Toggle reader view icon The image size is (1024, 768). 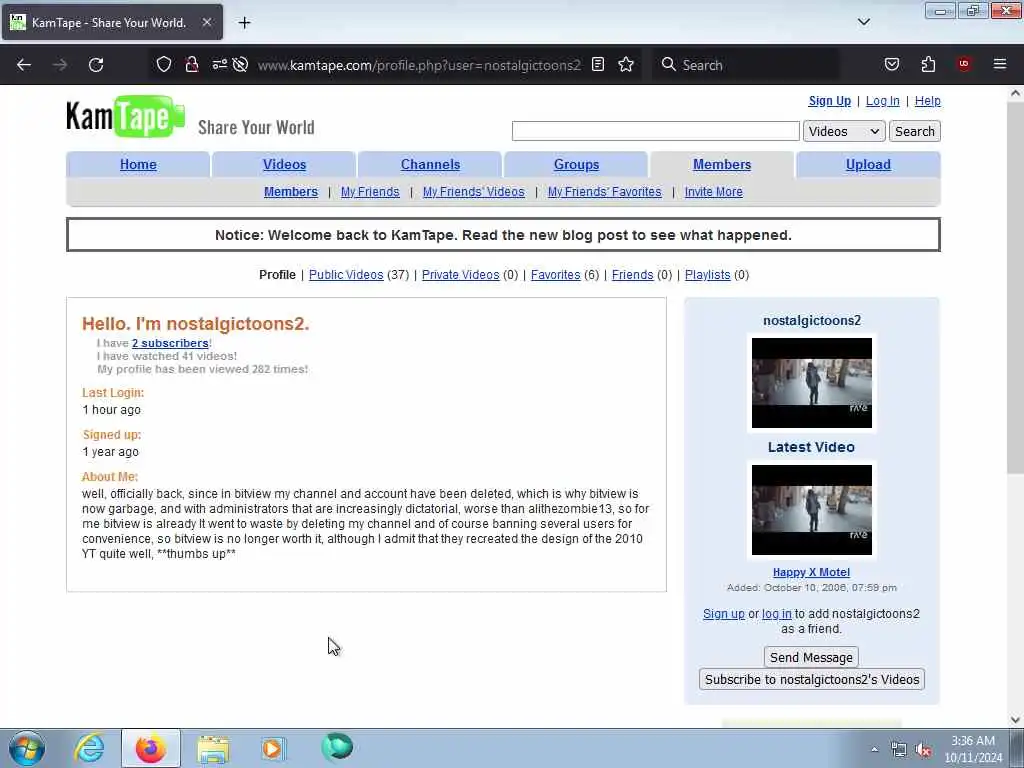click(598, 64)
